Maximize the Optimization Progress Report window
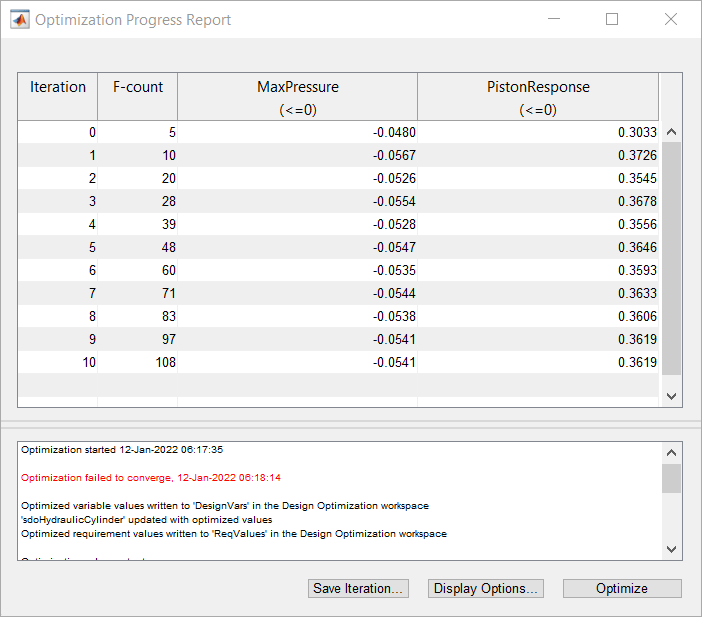 pyautogui.click(x=612, y=19)
